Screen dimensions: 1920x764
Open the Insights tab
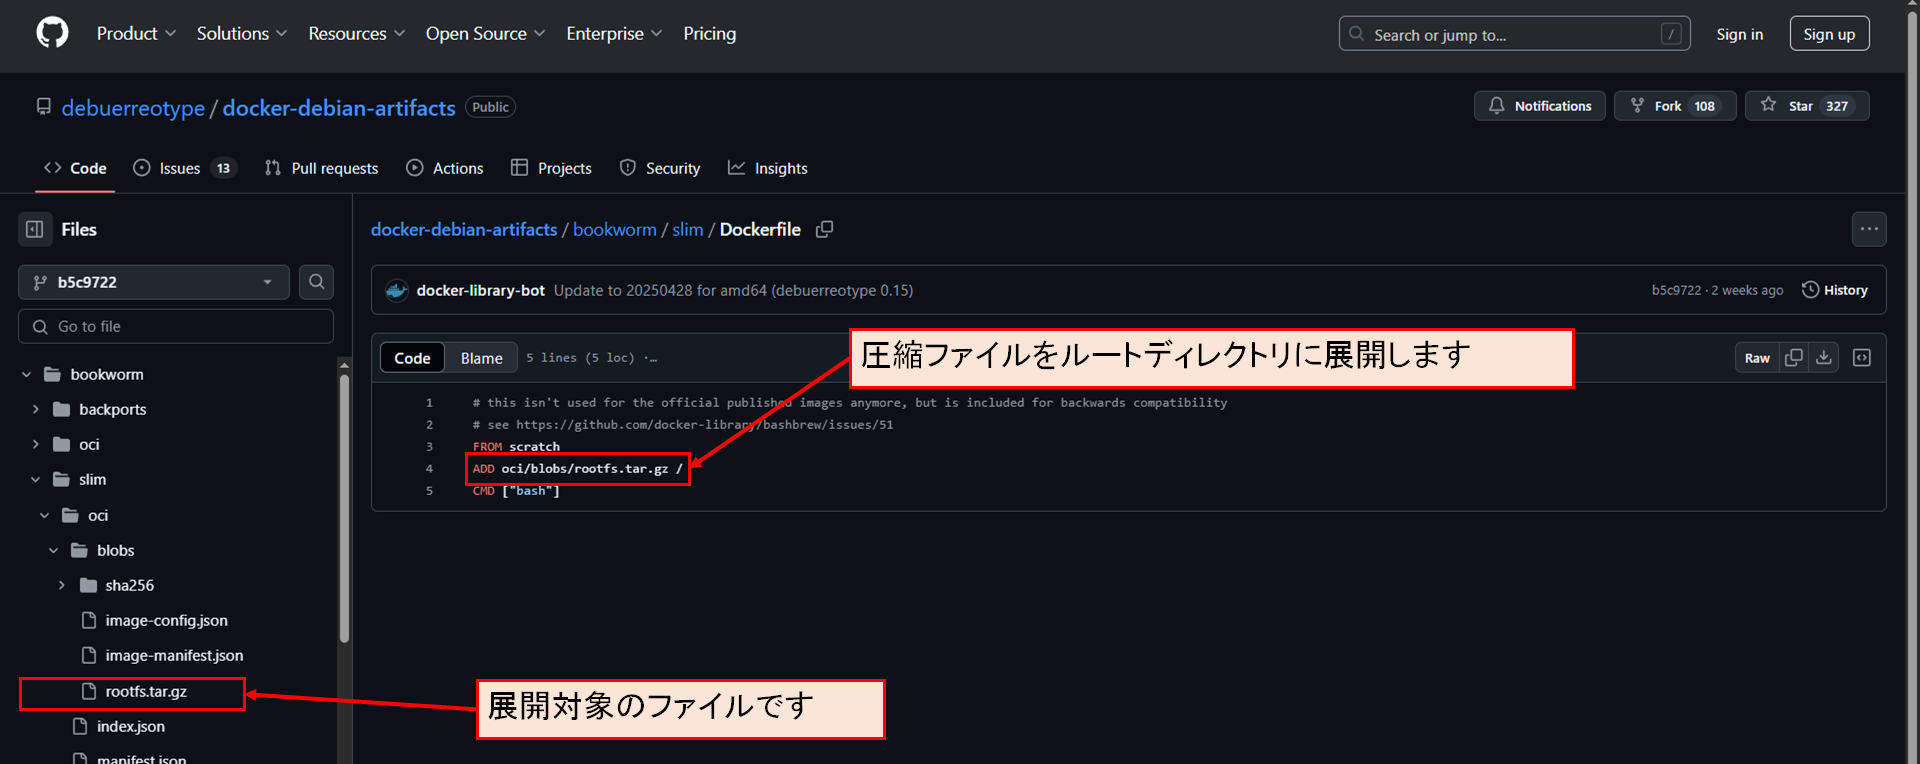point(767,168)
